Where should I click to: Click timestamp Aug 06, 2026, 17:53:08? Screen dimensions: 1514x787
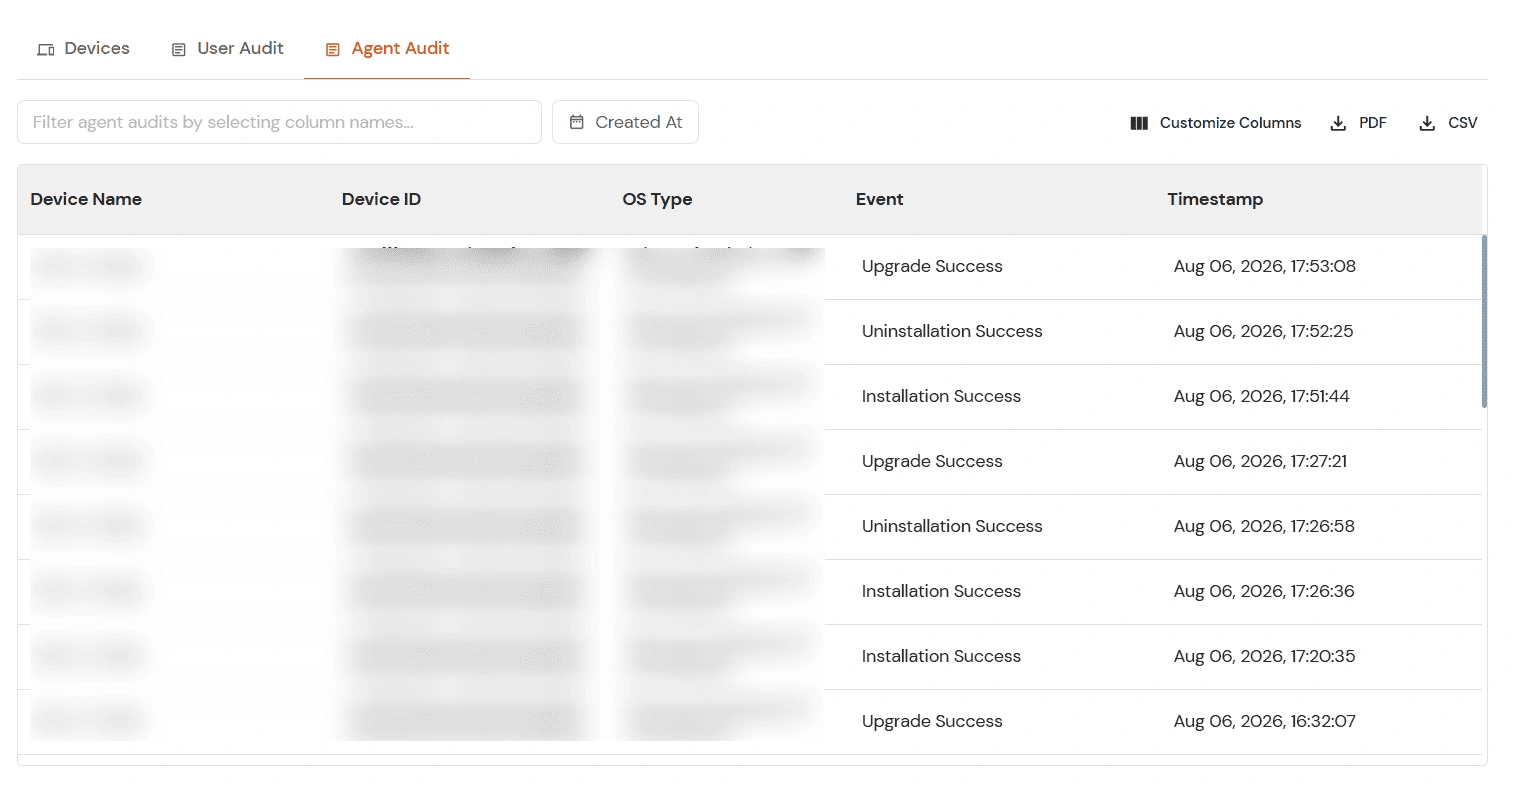tap(1264, 266)
